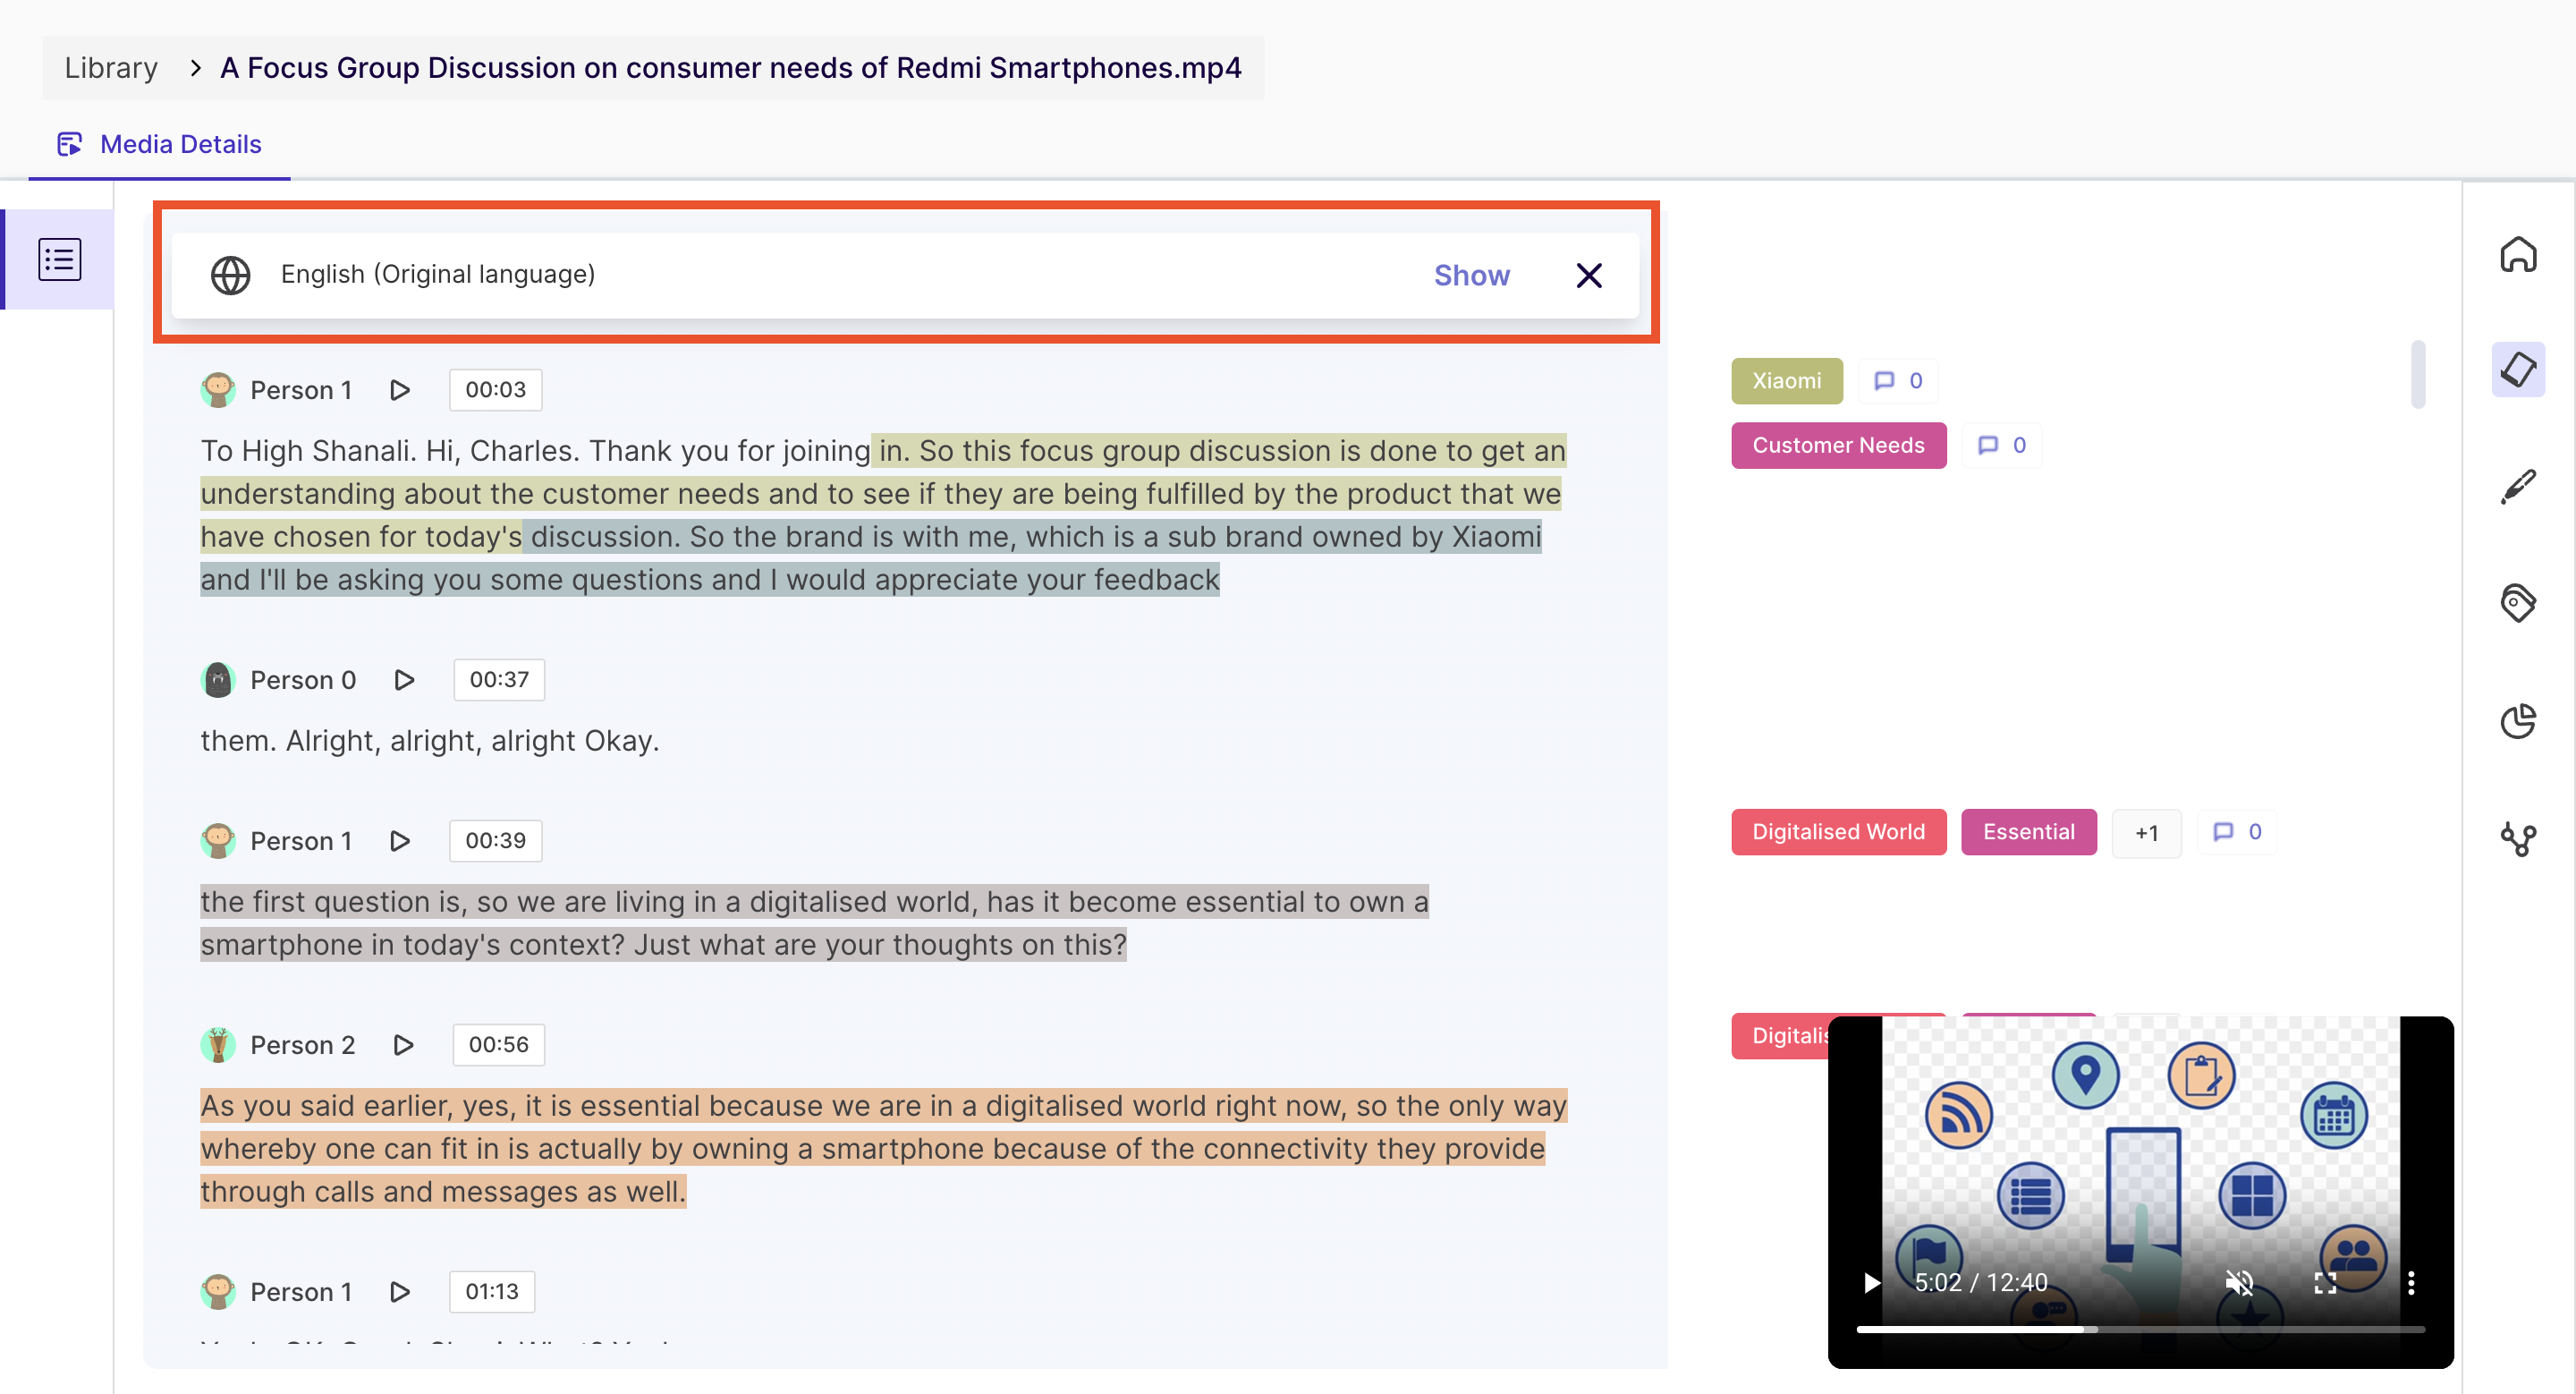Go to Library breadcrumb
Image resolution: width=2576 pixels, height=1394 pixels.
[111, 68]
